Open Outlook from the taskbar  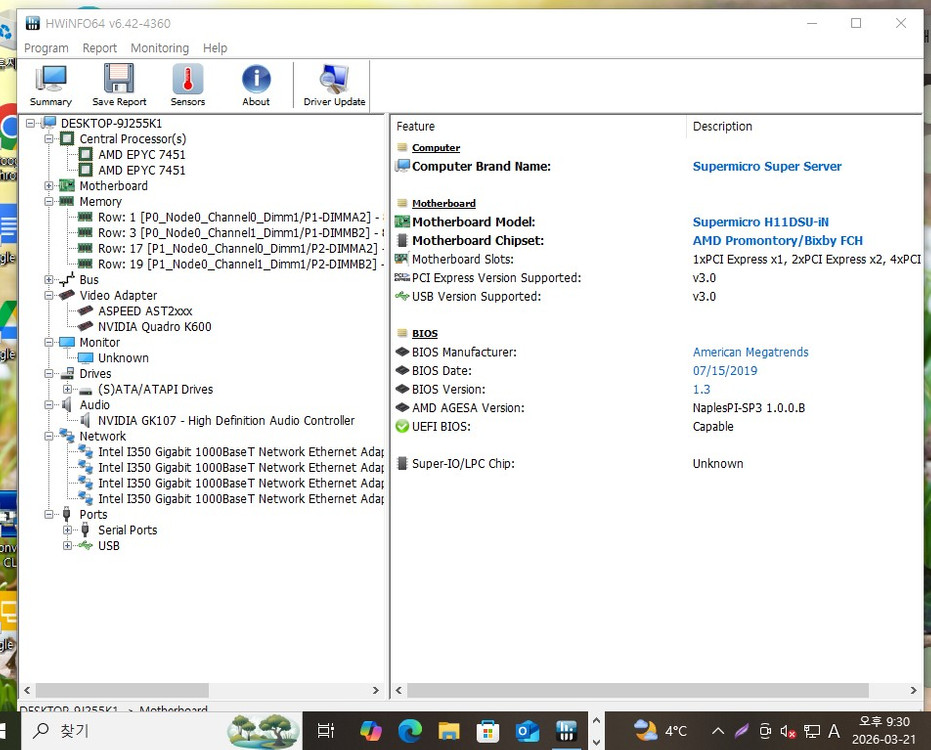pos(527,731)
